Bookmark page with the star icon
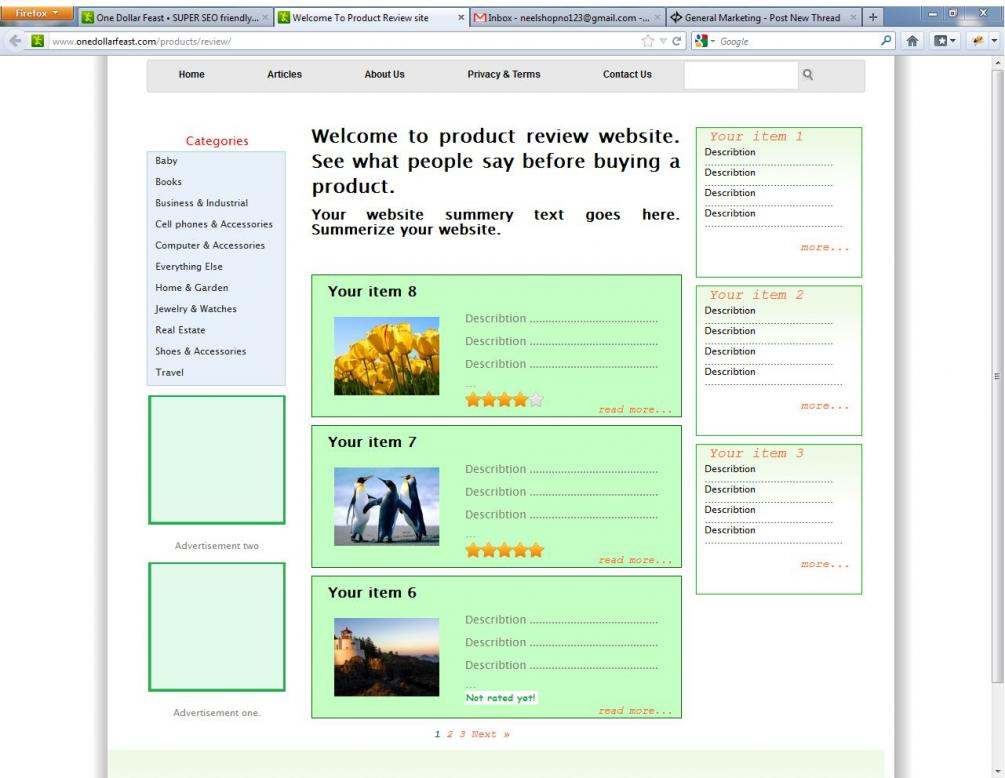1005x778 pixels. tap(647, 41)
